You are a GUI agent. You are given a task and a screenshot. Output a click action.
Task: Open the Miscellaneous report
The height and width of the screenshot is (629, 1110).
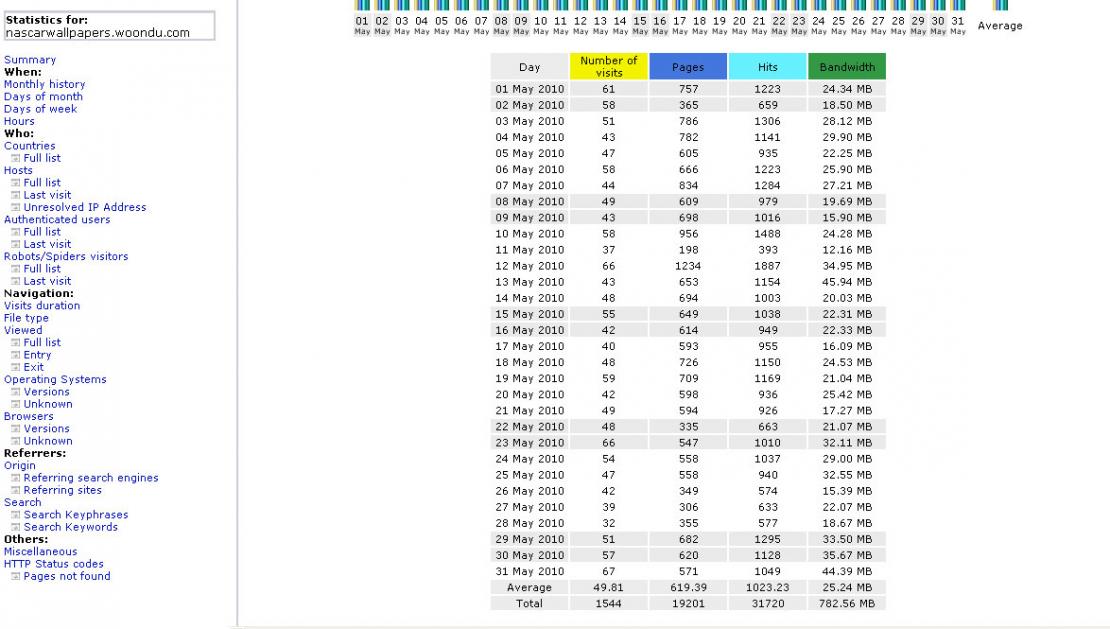pyautogui.click(x=40, y=552)
